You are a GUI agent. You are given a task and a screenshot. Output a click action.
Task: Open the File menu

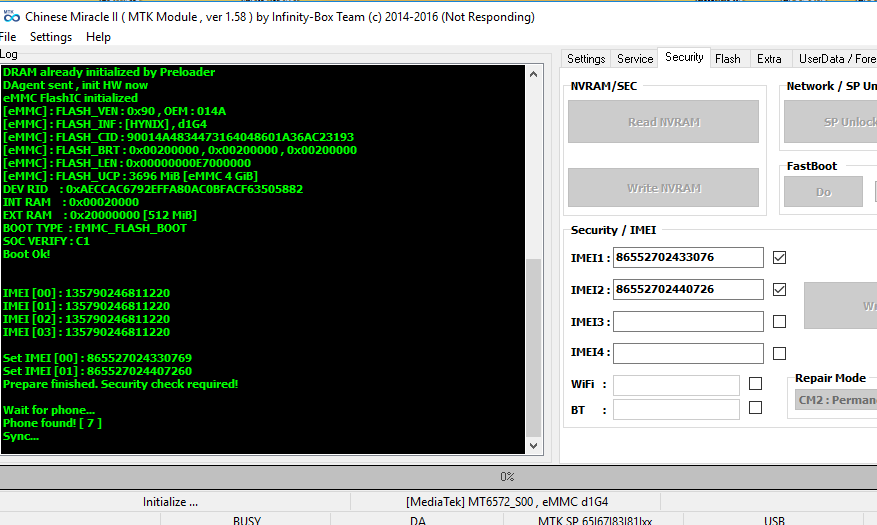tap(8, 37)
